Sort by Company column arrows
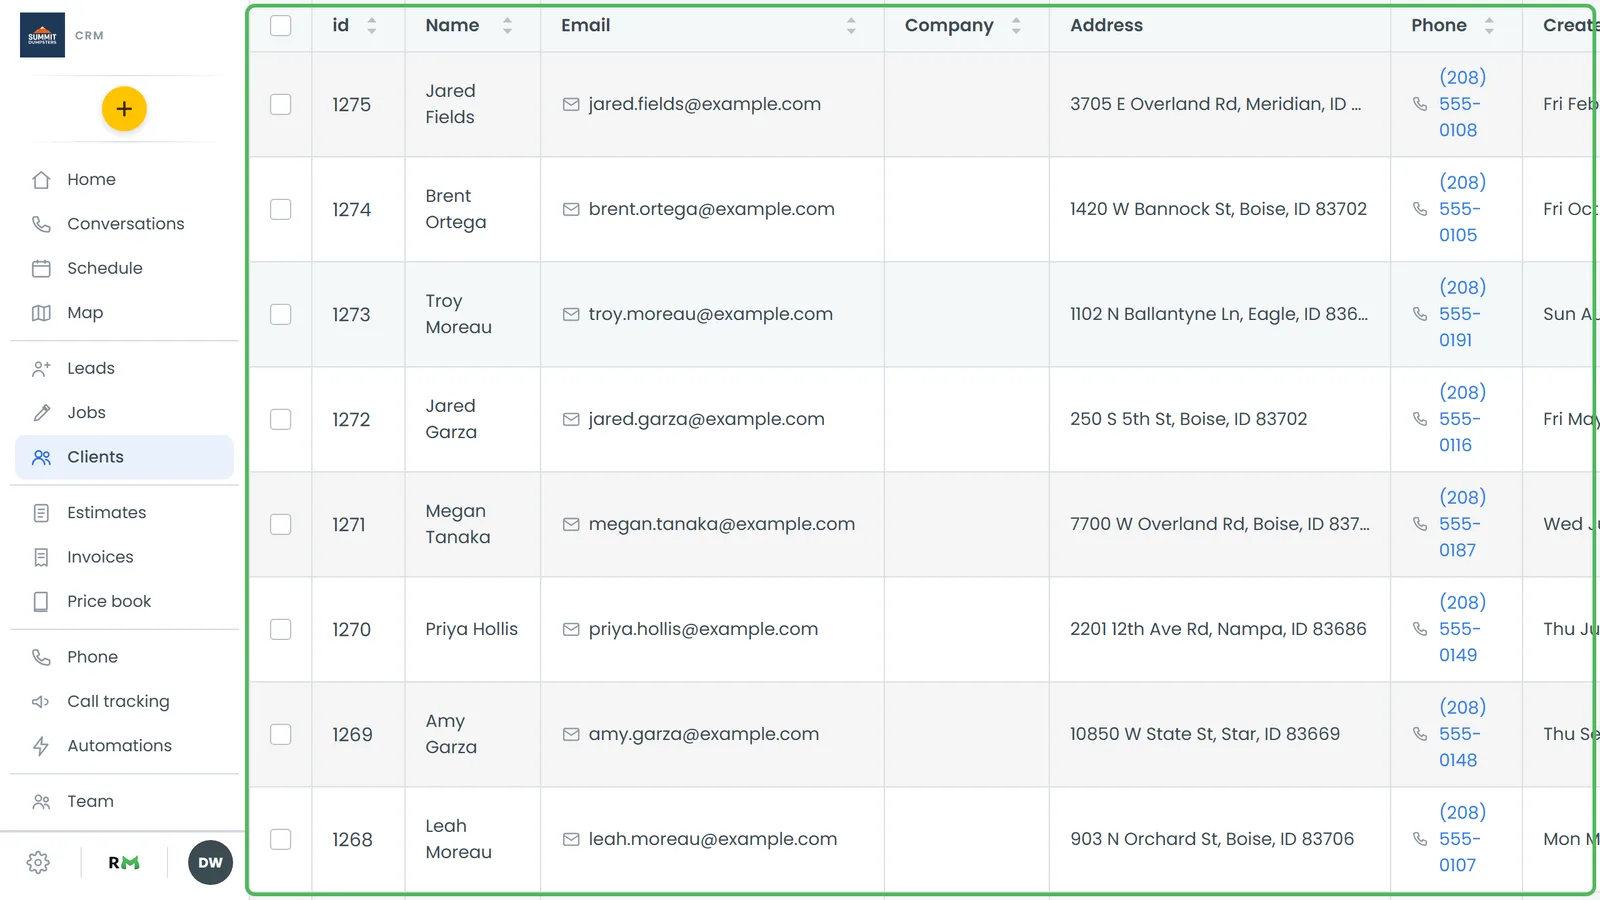1600x900 pixels. [1016, 26]
